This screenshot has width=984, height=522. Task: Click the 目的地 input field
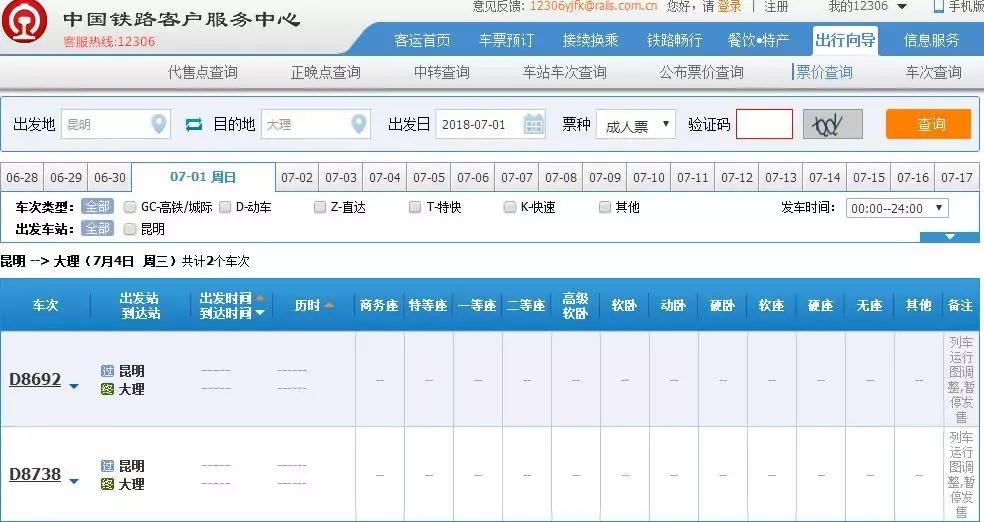point(316,124)
